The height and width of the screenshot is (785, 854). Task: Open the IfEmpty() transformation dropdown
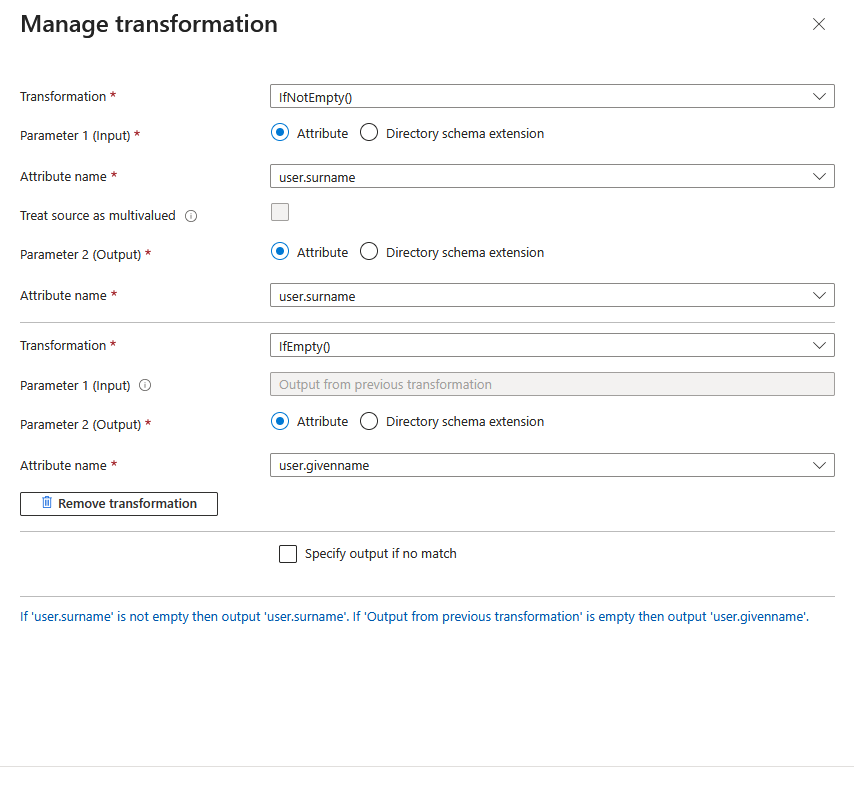tap(552, 345)
